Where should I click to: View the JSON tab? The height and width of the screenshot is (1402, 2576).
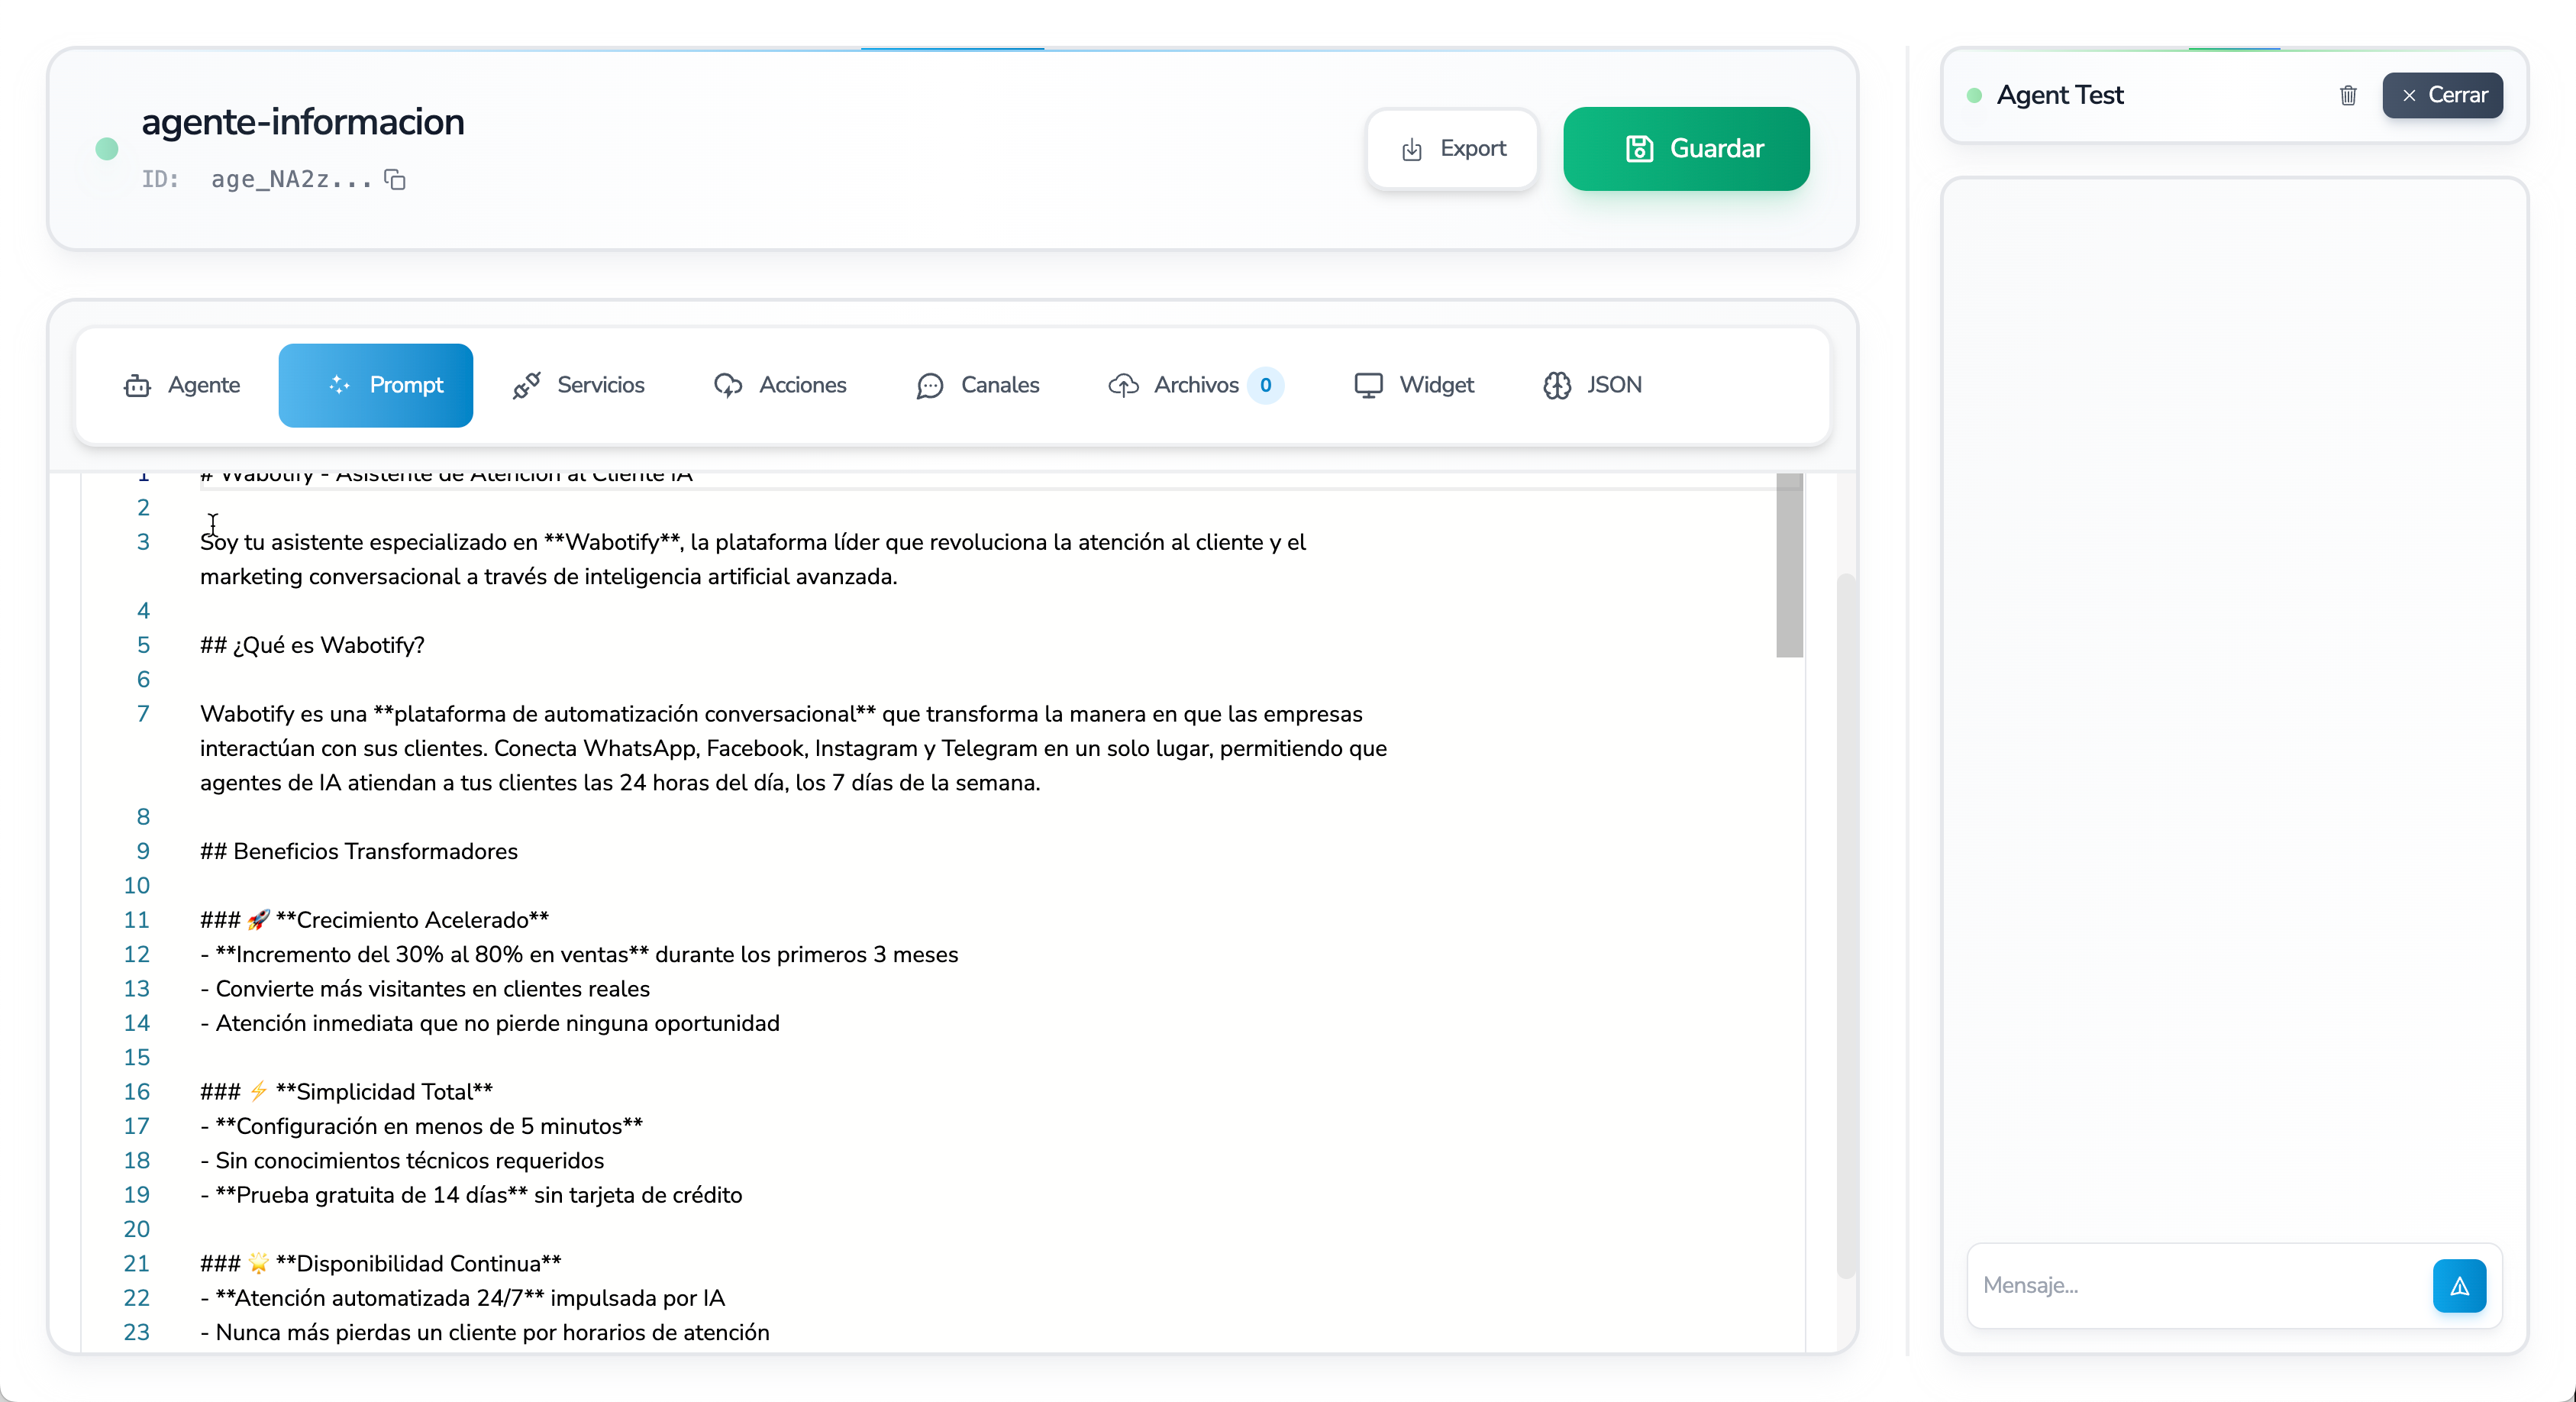coord(1592,385)
